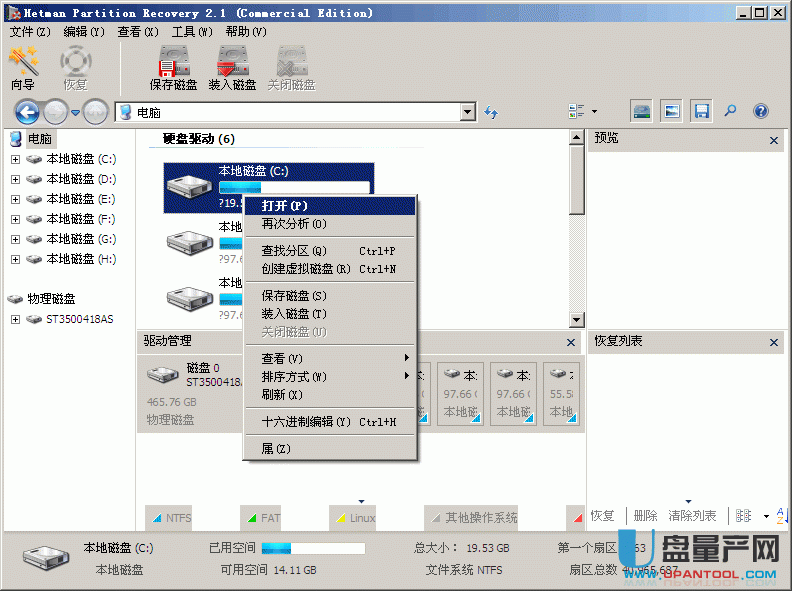Choose 刷新 from context menu
This screenshot has width=792, height=591.
pos(330,395)
